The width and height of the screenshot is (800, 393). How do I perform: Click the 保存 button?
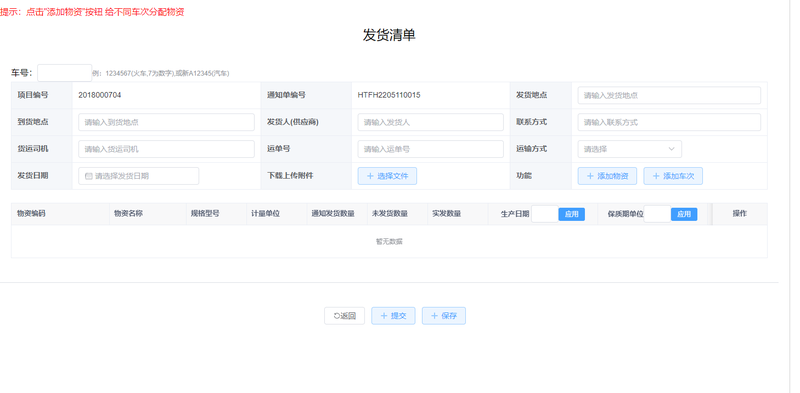point(444,316)
